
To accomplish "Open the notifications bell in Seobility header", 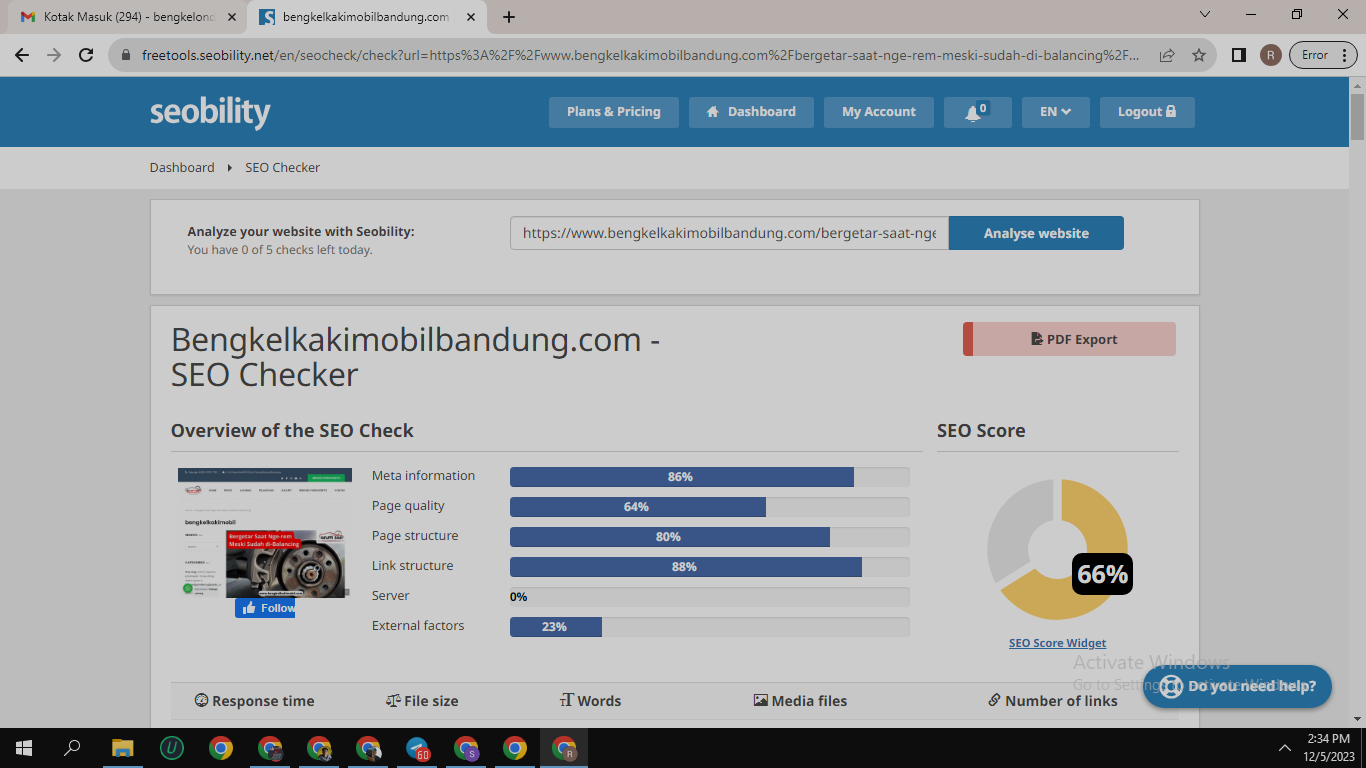I will tap(977, 112).
